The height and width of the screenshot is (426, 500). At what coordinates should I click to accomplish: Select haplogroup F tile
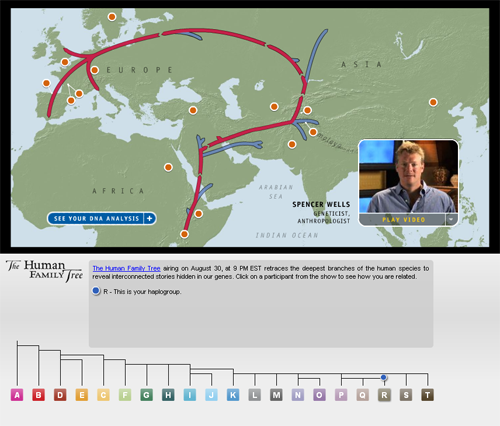(125, 395)
